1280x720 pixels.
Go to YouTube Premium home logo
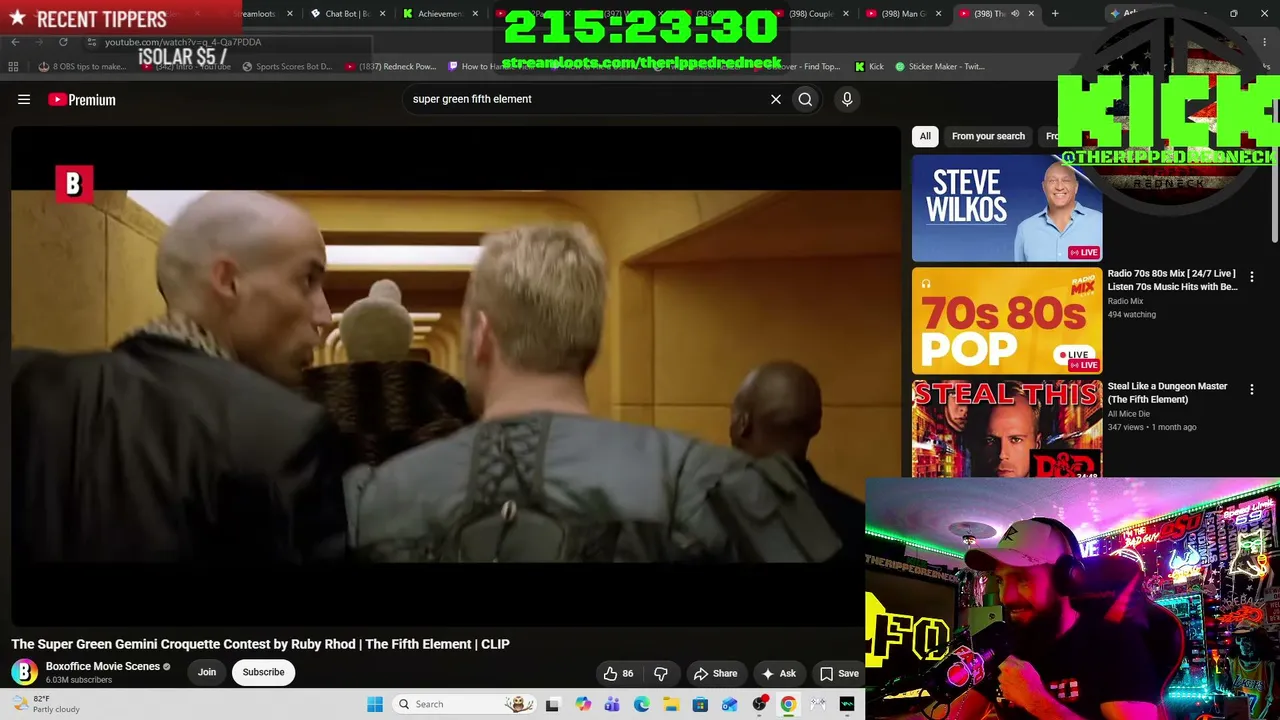[82, 99]
